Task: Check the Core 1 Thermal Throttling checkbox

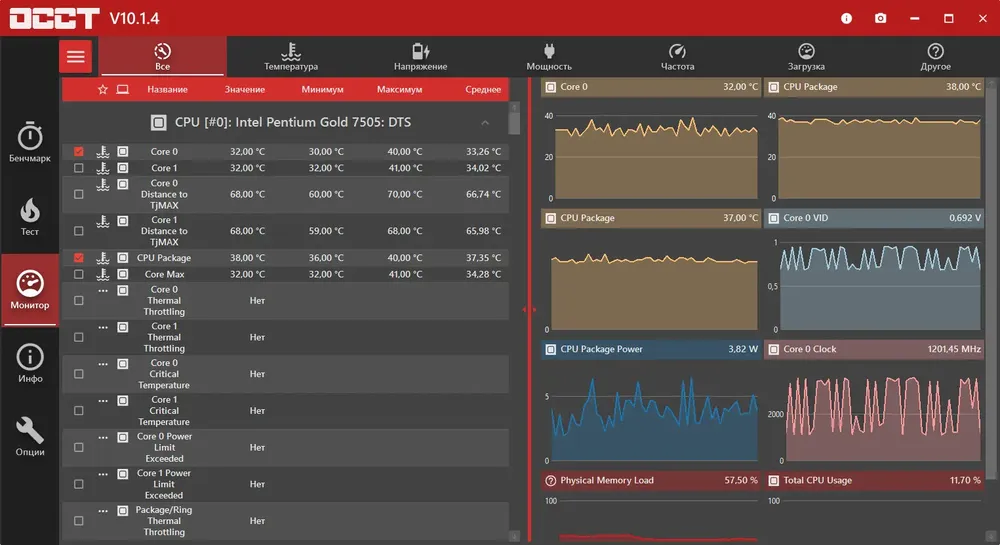Action: coord(78,337)
